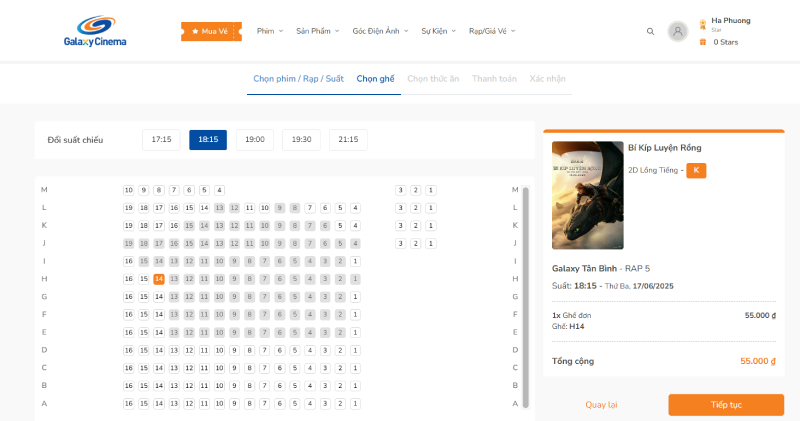The height and width of the screenshot is (421, 800).
Task: Click the seat map vertical scrollbar
Action: 526,298
